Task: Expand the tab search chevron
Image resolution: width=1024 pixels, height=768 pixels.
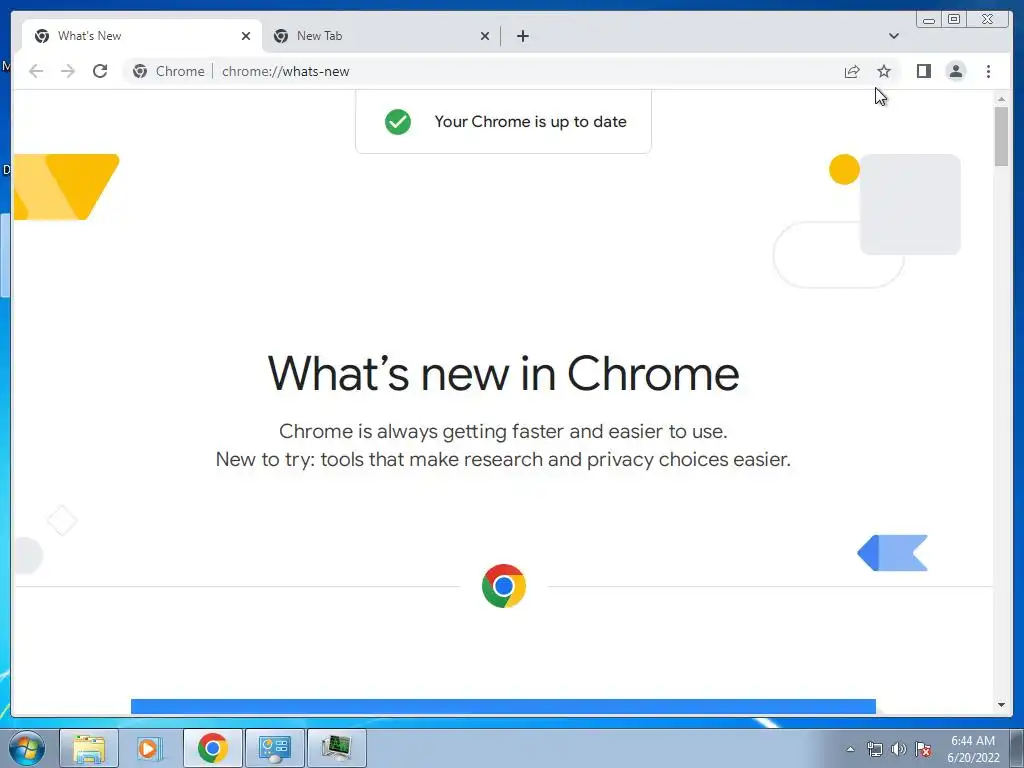Action: pyautogui.click(x=893, y=36)
